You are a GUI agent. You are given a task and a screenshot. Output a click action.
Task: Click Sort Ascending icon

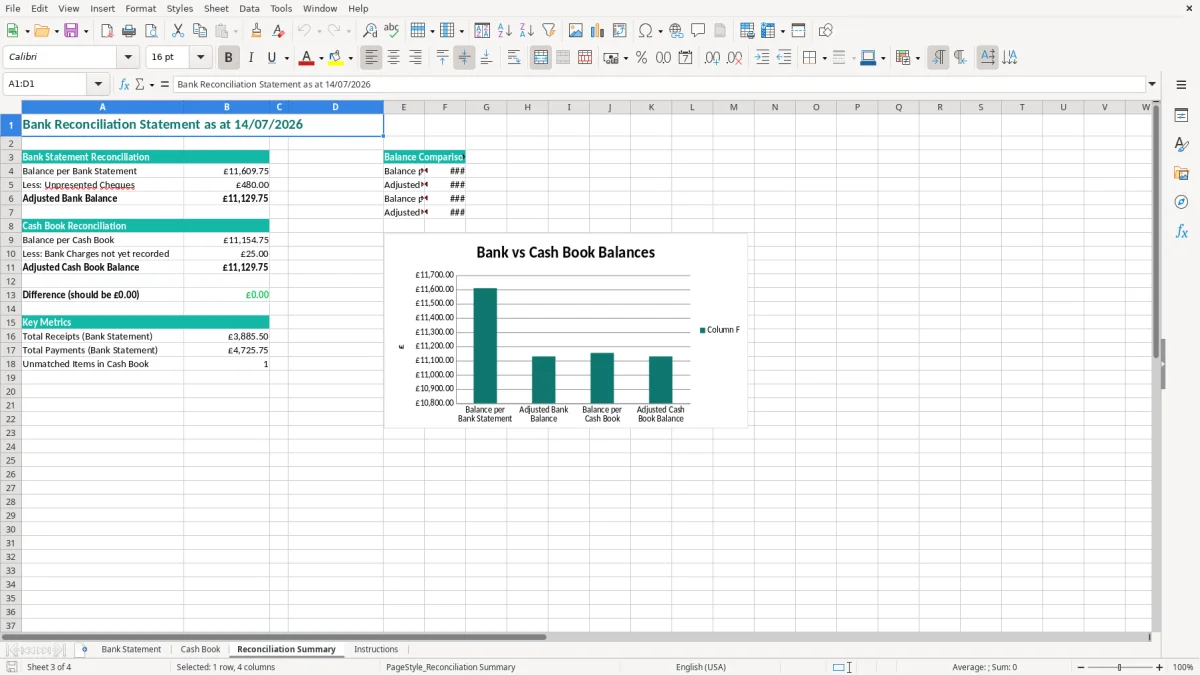505,31
